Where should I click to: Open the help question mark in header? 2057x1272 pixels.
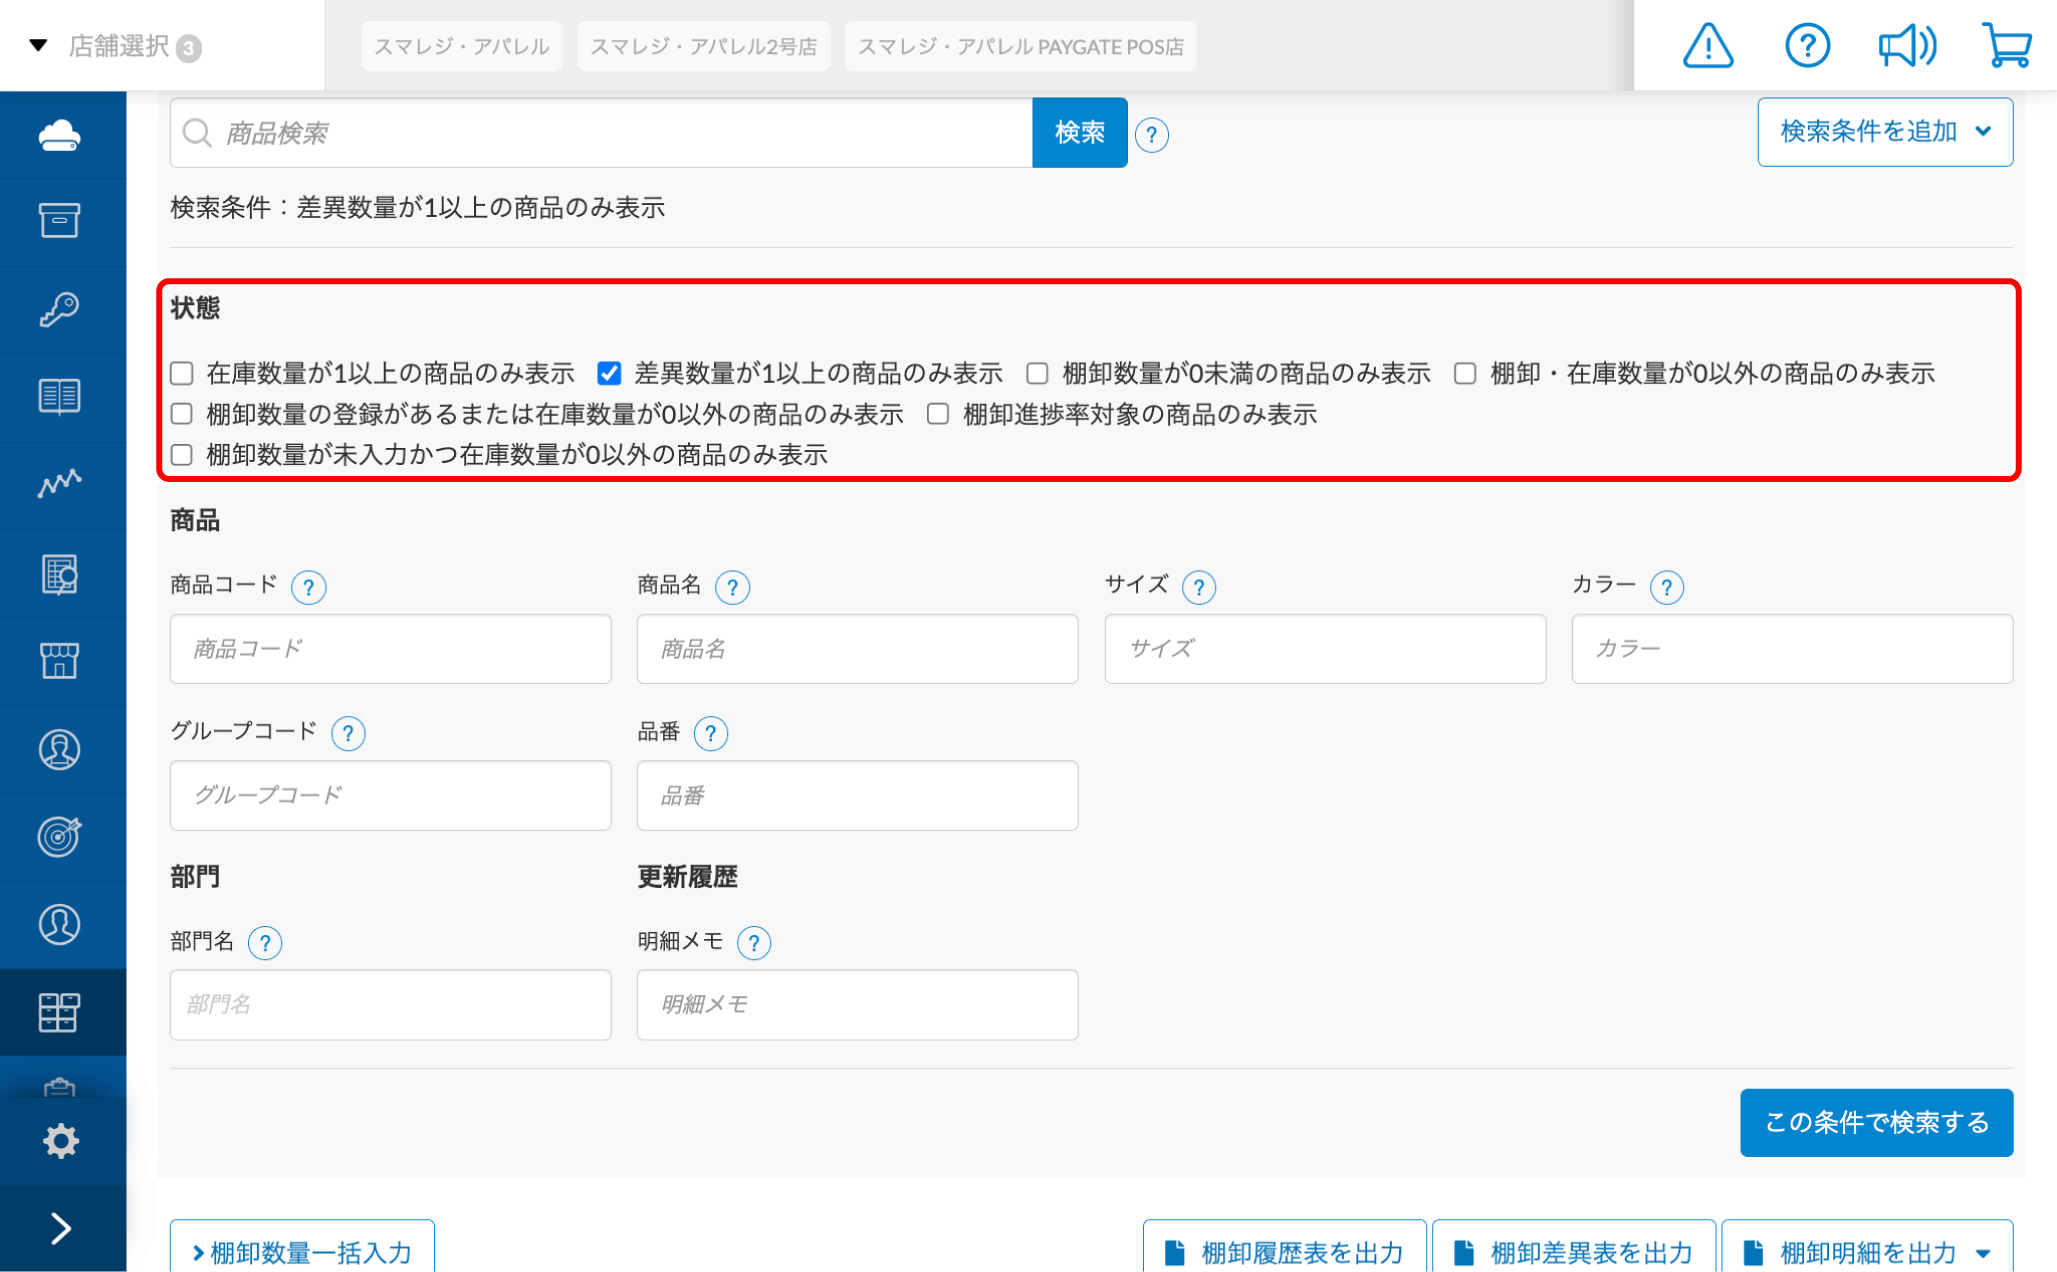[x=1806, y=46]
